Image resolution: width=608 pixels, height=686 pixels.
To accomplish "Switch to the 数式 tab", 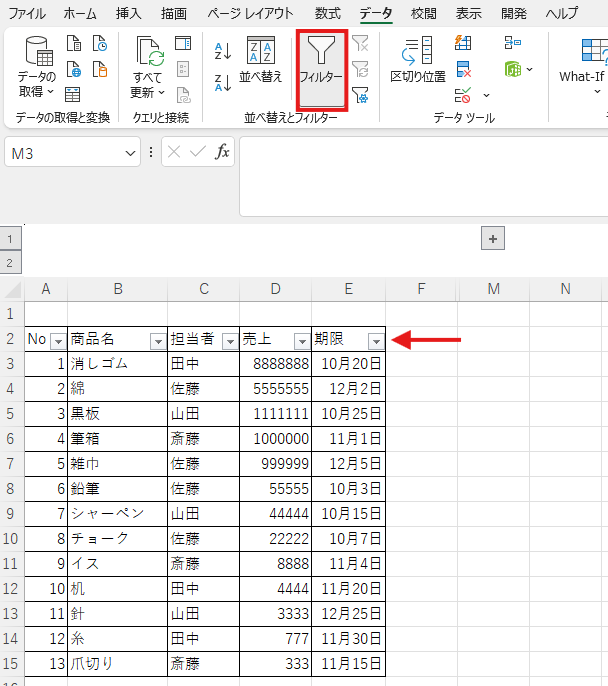I will (x=328, y=14).
